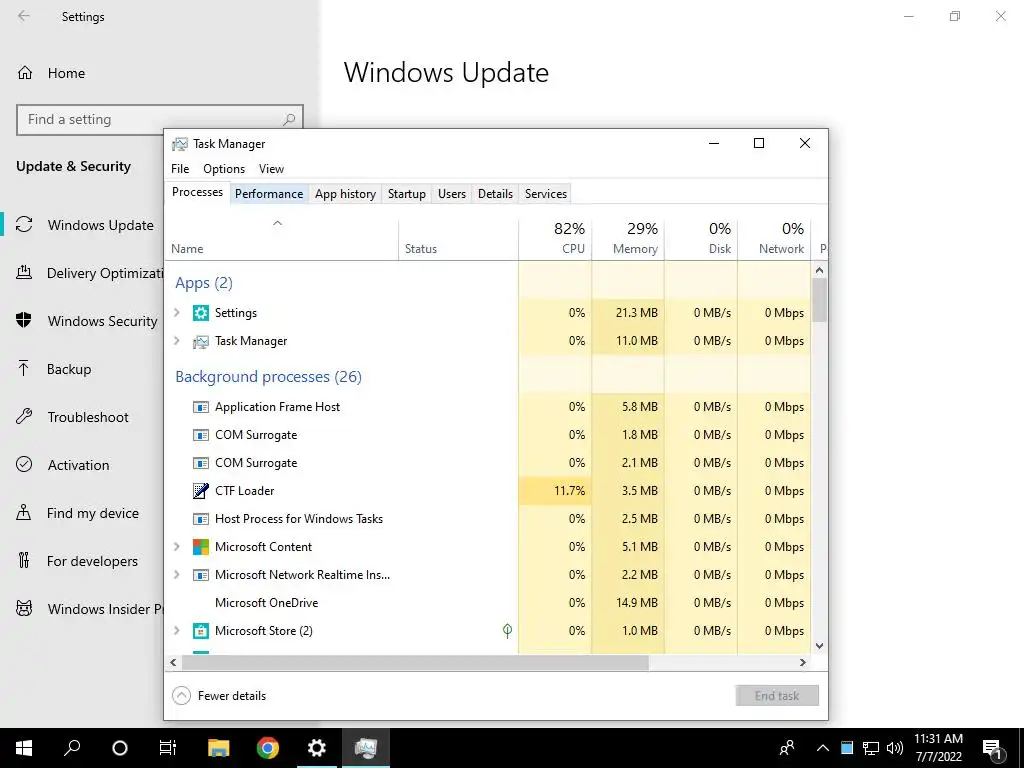Open the Action Center notifications icon
This screenshot has width=1024, height=768.
993,748
